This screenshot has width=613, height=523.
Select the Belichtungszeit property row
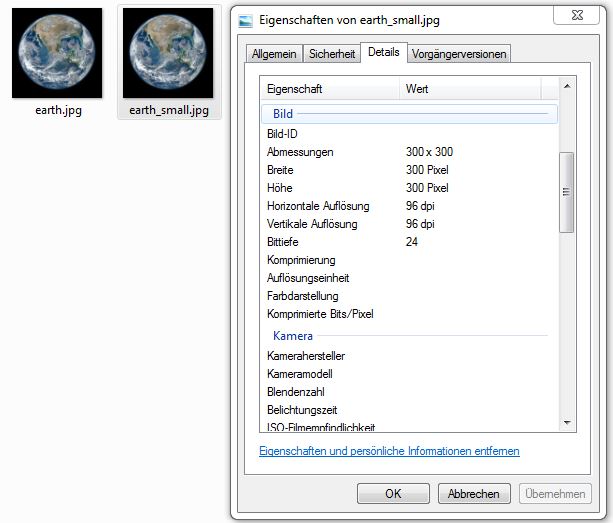409,410
